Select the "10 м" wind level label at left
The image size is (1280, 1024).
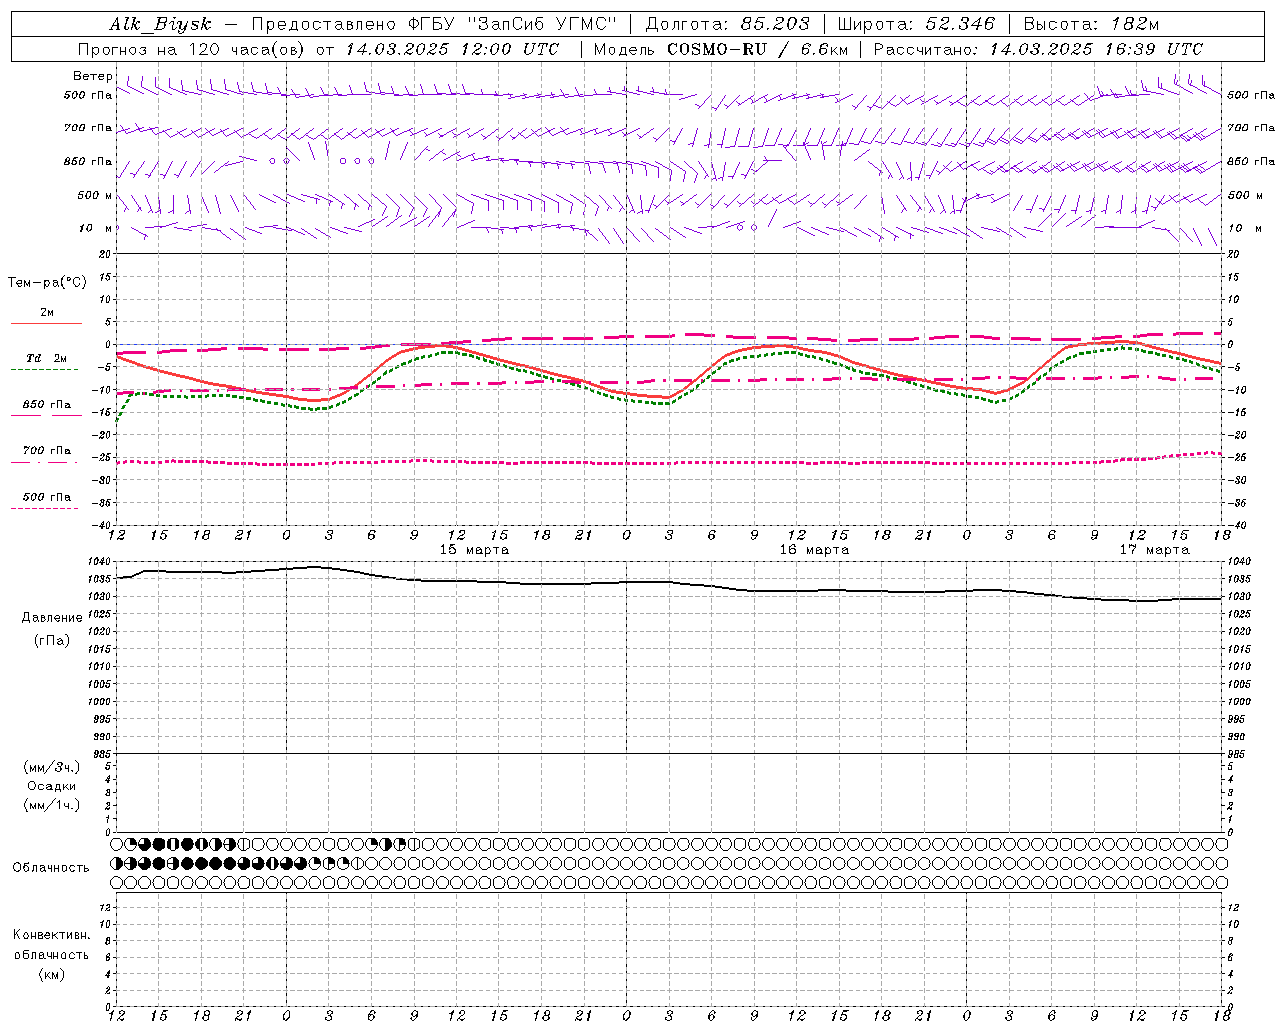(x=95, y=228)
